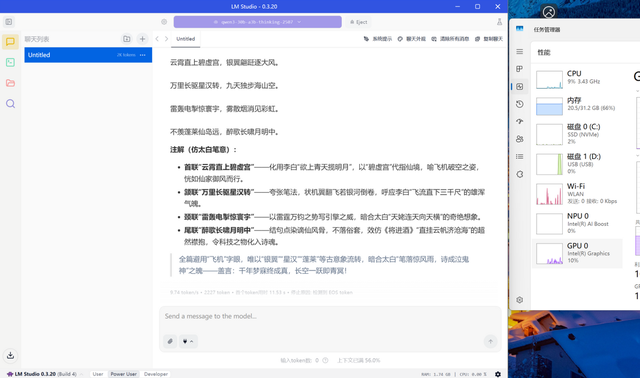The width and height of the screenshot is (640, 378).
Task: Select Wi-Fi in Task Manager
Action: click(x=577, y=193)
